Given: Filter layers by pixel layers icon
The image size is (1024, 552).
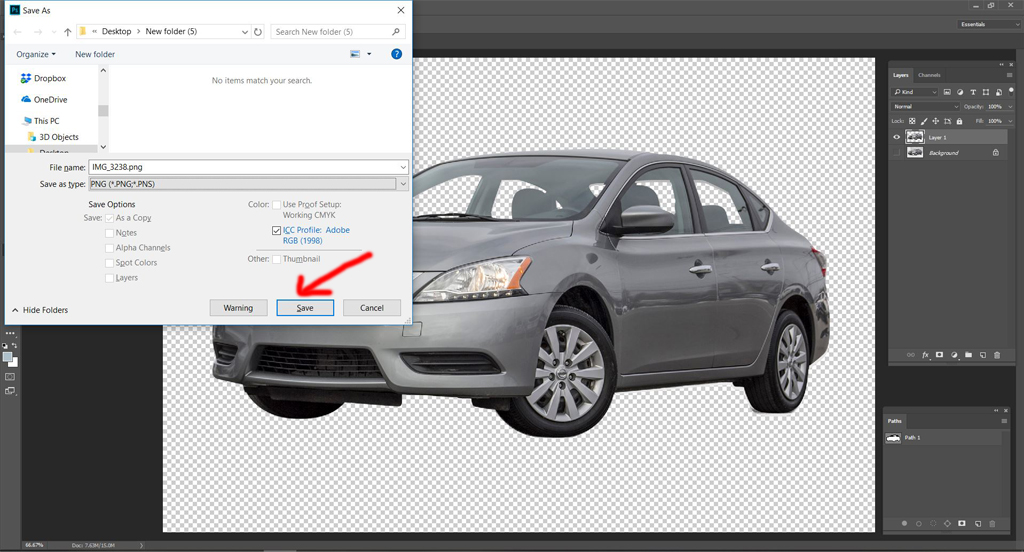Looking at the screenshot, I should point(947,92).
